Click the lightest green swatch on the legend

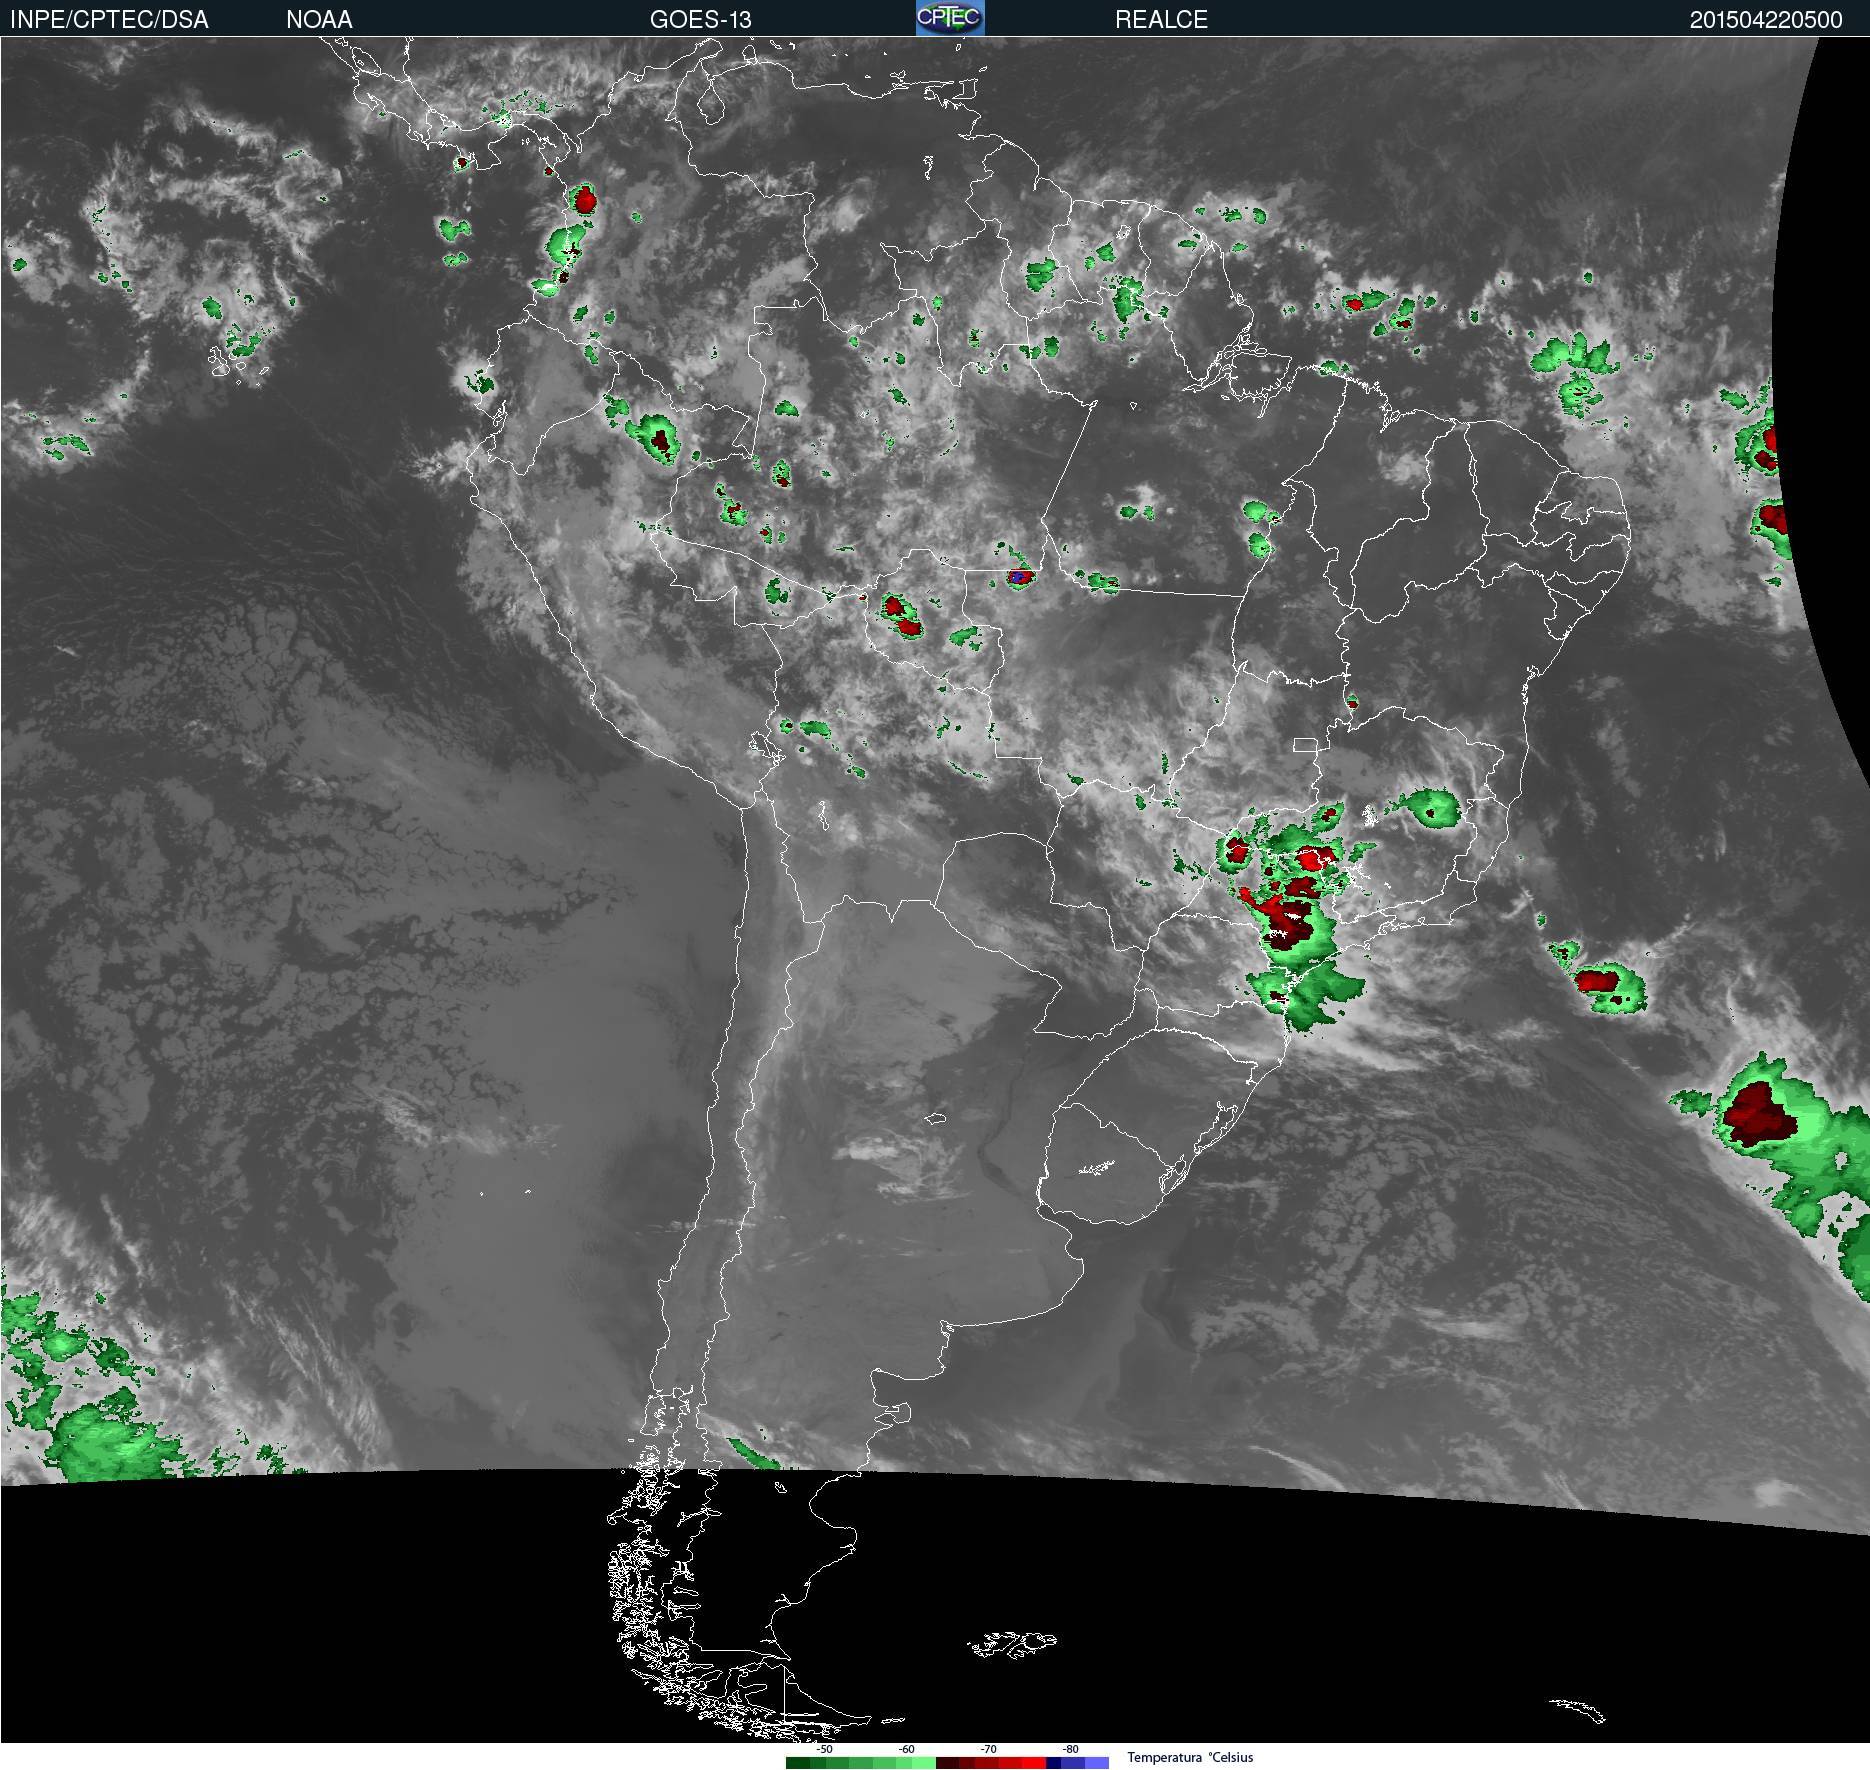(x=924, y=1763)
